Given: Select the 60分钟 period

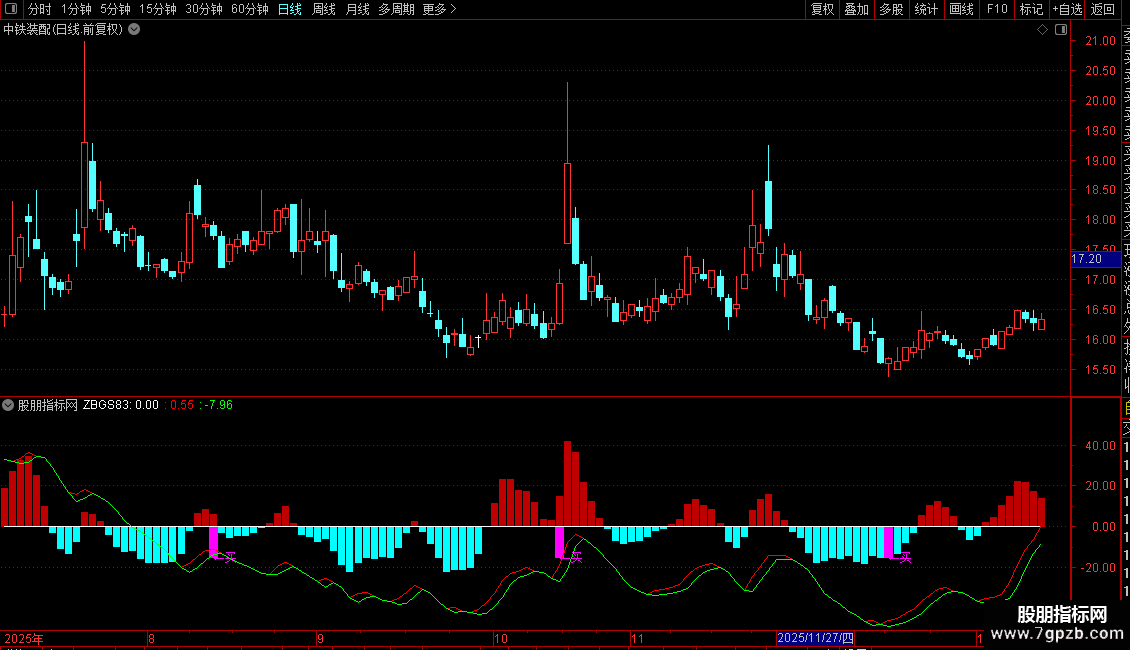Looking at the screenshot, I should [250, 9].
